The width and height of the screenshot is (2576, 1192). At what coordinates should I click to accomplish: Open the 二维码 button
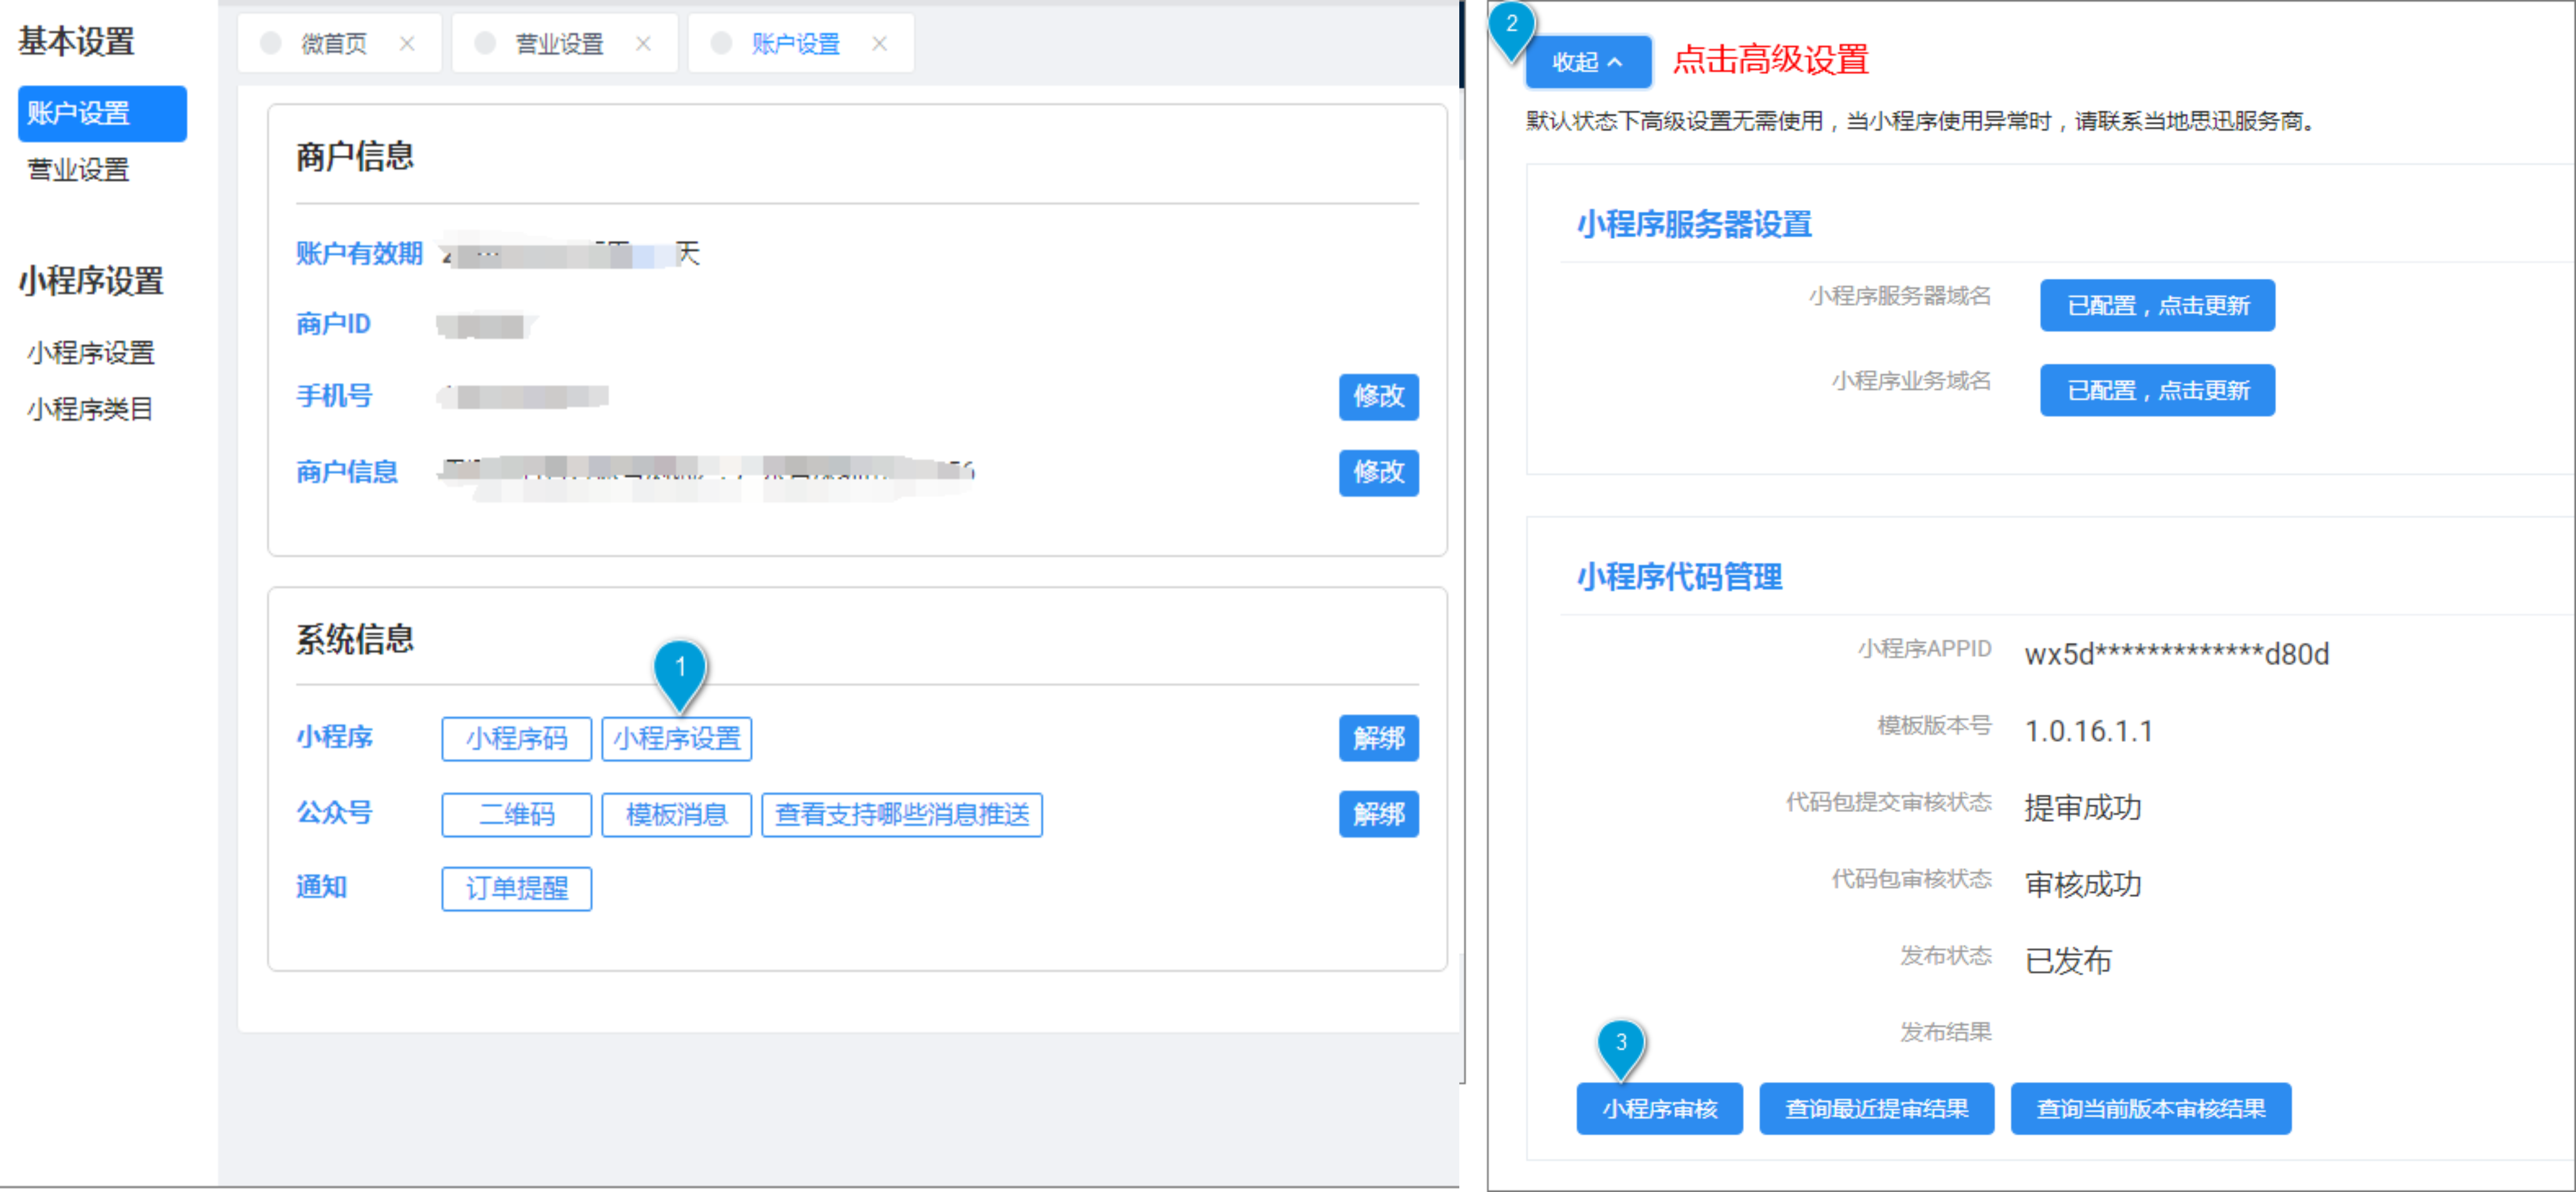coord(516,815)
